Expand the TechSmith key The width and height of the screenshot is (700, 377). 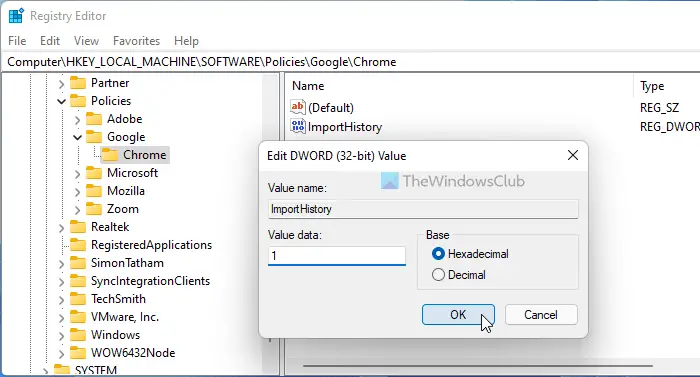coord(62,300)
